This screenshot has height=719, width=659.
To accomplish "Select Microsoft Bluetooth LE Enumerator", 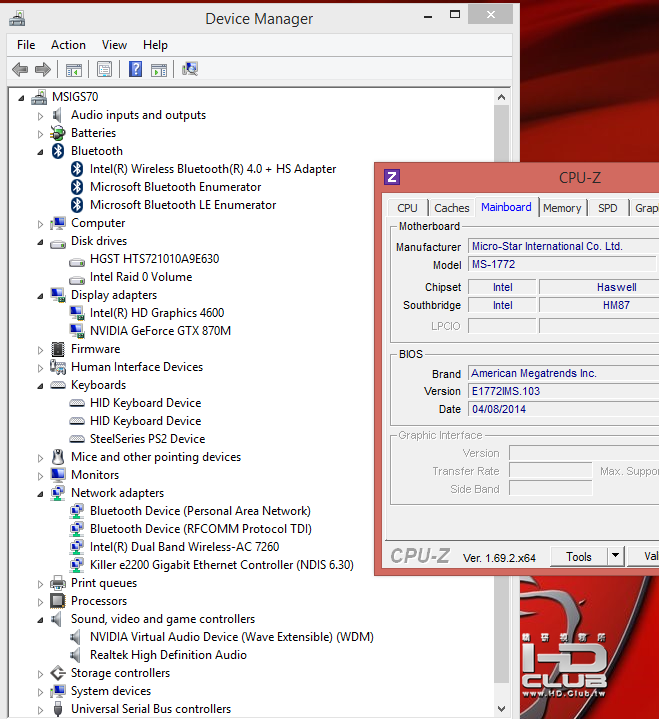I will click(x=183, y=205).
